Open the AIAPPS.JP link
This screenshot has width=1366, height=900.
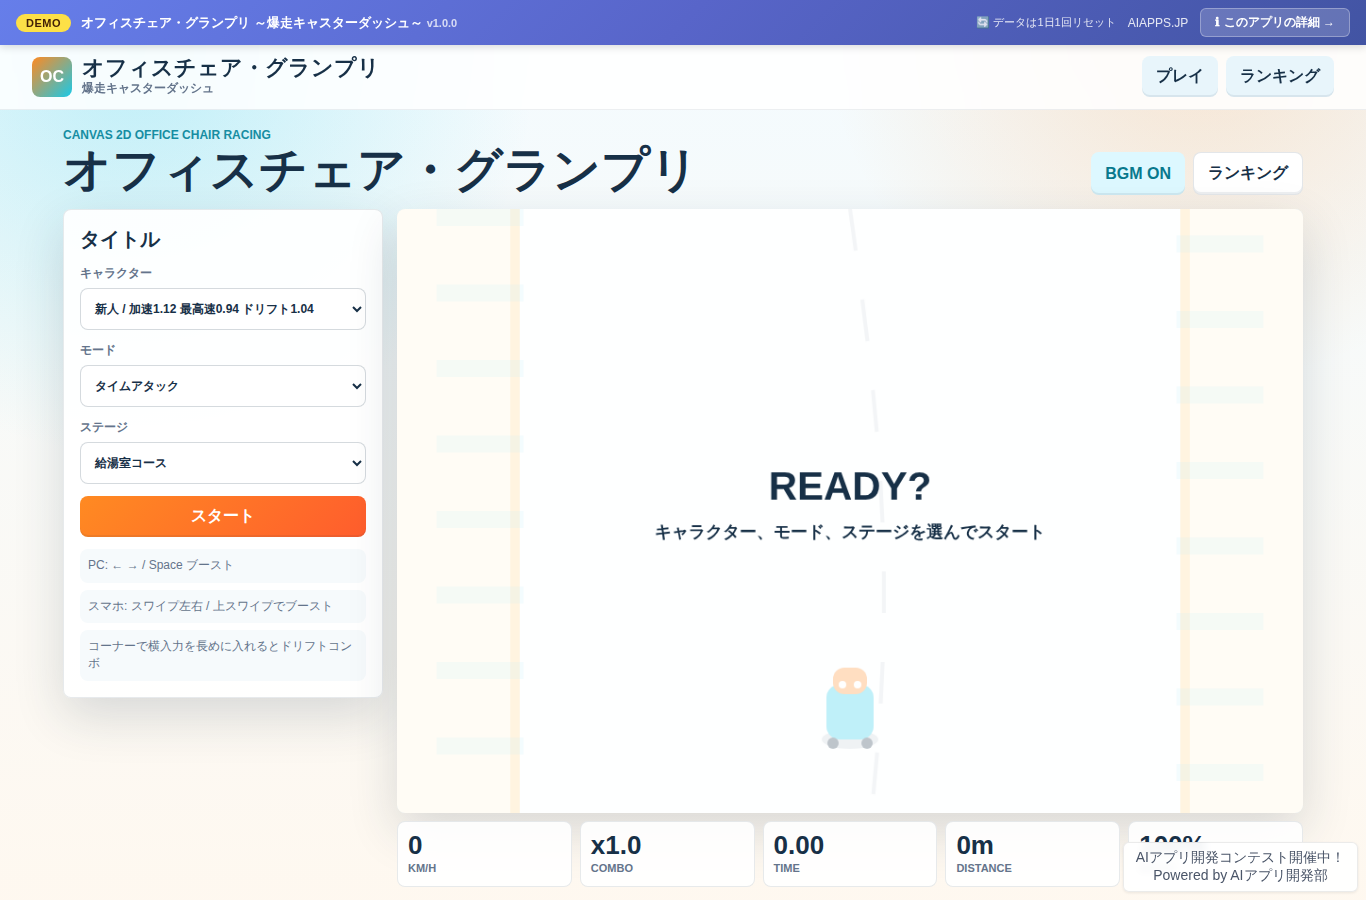[1158, 22]
